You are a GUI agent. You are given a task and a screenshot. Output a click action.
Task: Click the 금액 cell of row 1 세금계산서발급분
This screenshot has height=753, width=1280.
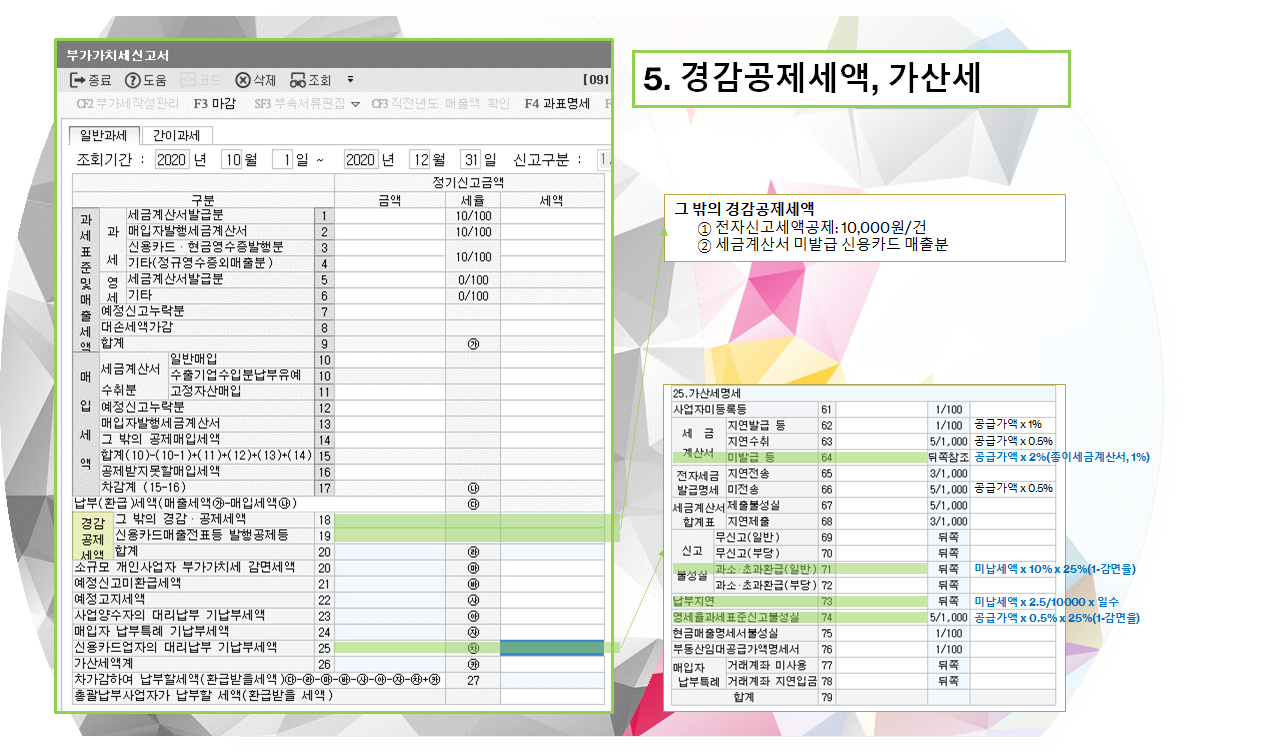[390, 215]
